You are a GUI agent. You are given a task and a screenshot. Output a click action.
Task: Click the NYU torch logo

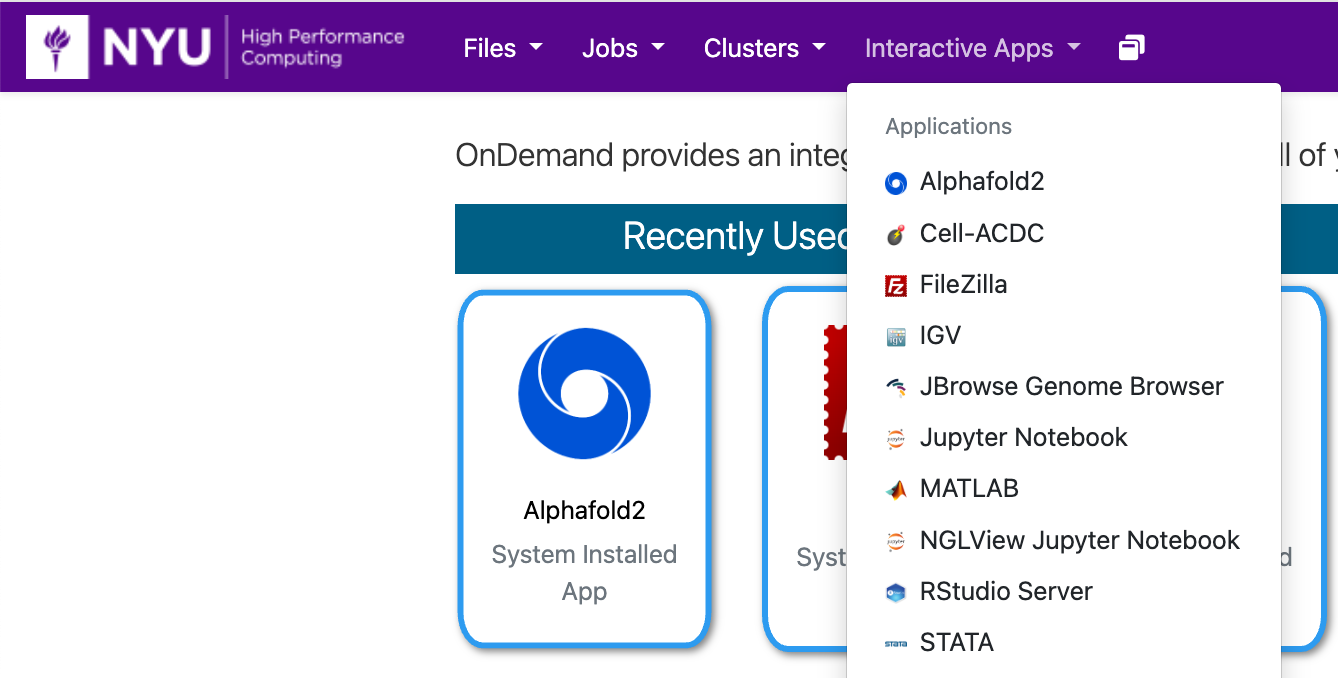pos(57,47)
